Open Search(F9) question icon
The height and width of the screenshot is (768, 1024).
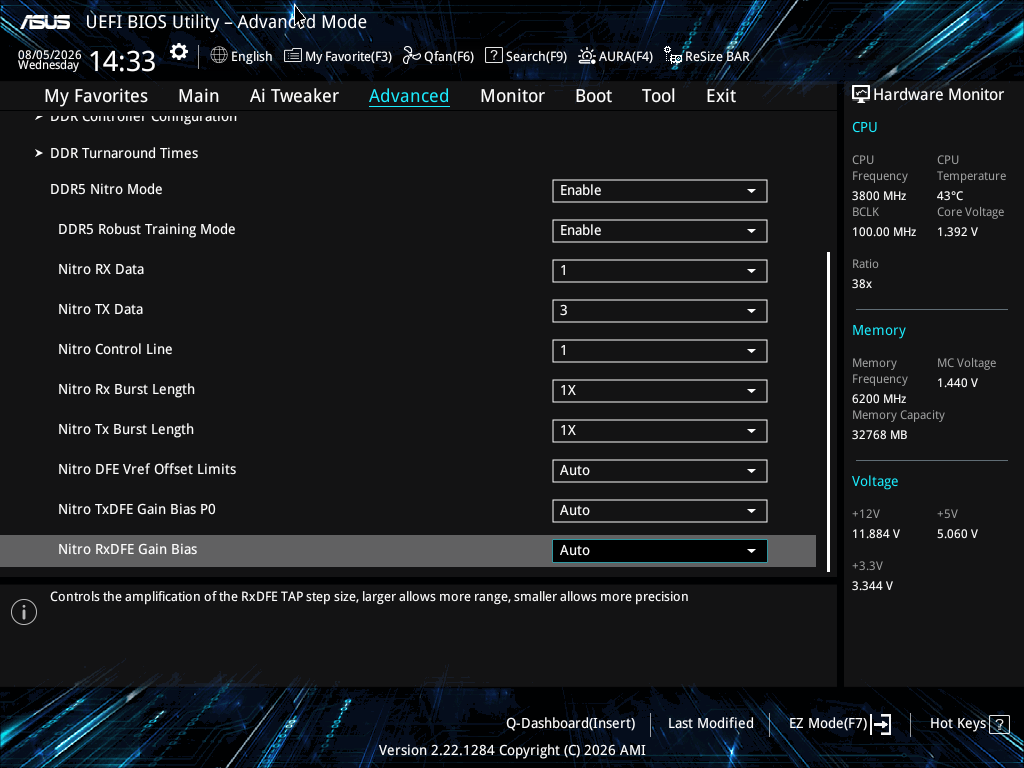coord(494,56)
